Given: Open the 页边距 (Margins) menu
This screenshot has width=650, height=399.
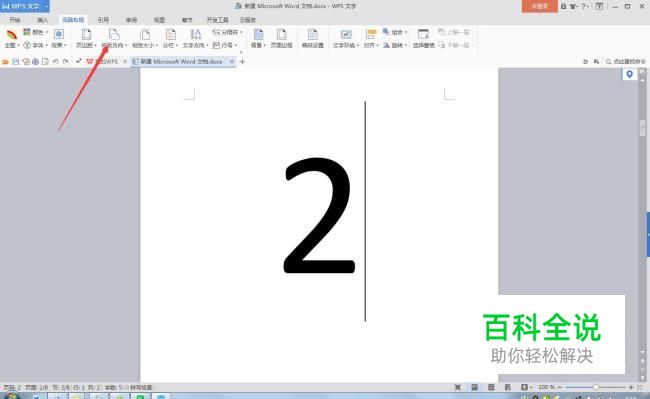Looking at the screenshot, I should 86,39.
